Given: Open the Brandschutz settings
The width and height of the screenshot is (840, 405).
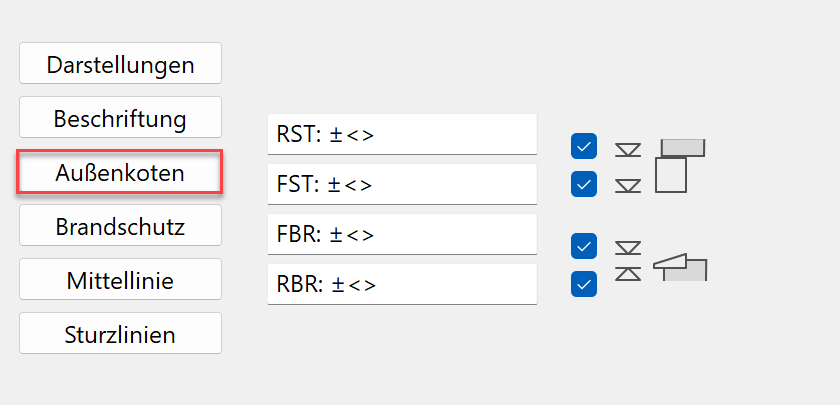Looking at the screenshot, I should (121, 226).
